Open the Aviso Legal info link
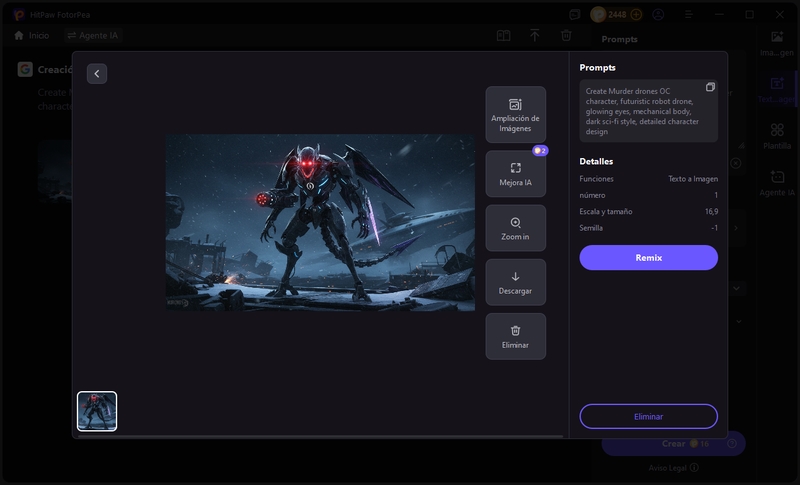The width and height of the screenshot is (800, 485). tap(673, 467)
